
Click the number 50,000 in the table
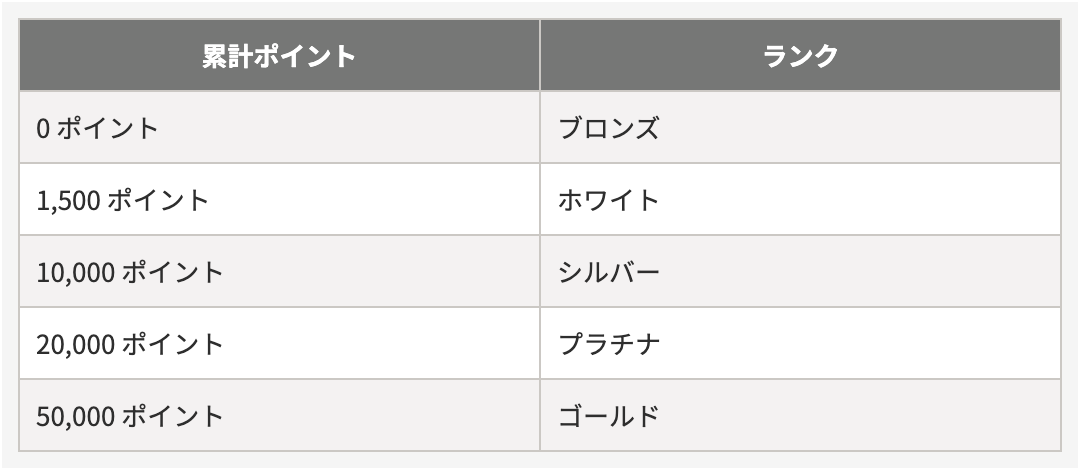click(x=74, y=417)
